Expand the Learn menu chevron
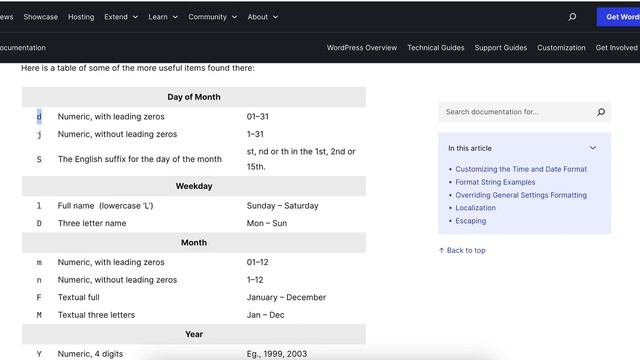 coord(175,17)
